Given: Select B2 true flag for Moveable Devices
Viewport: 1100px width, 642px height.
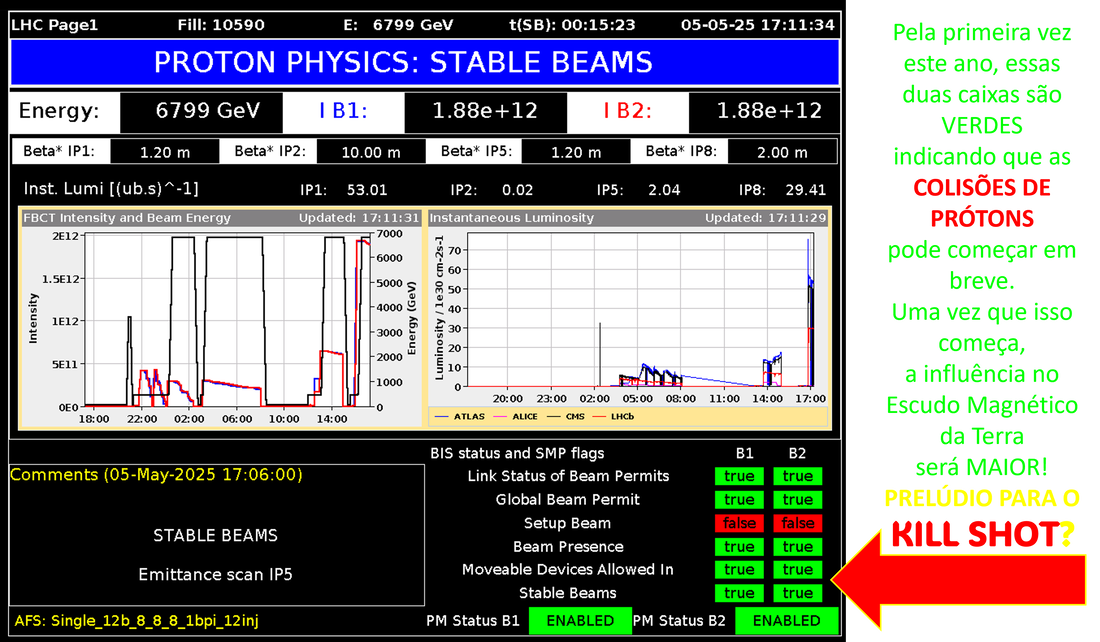Looking at the screenshot, I should [x=798, y=570].
